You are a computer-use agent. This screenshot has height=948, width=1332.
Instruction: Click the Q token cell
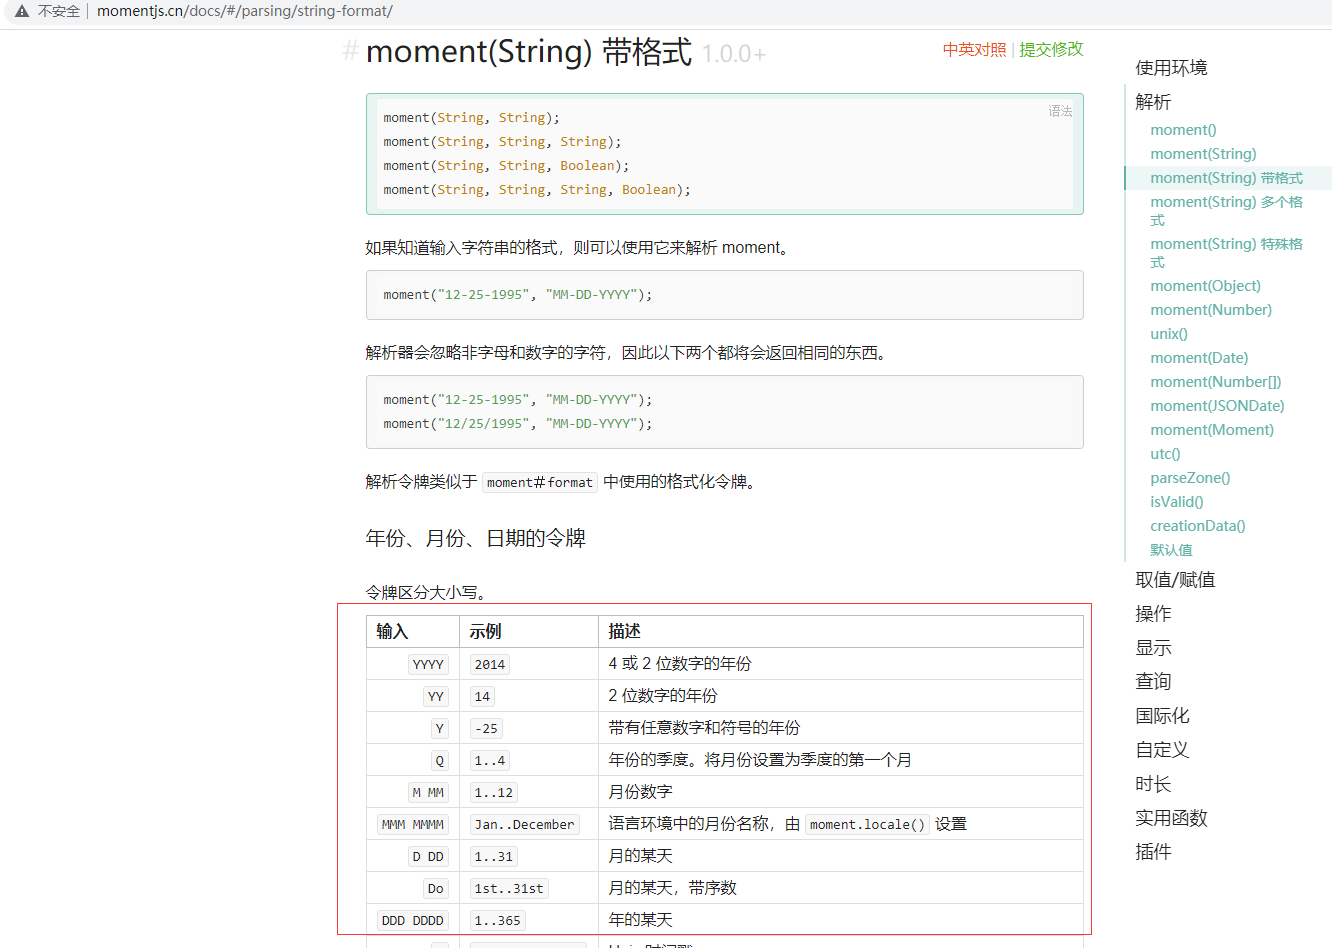point(440,760)
